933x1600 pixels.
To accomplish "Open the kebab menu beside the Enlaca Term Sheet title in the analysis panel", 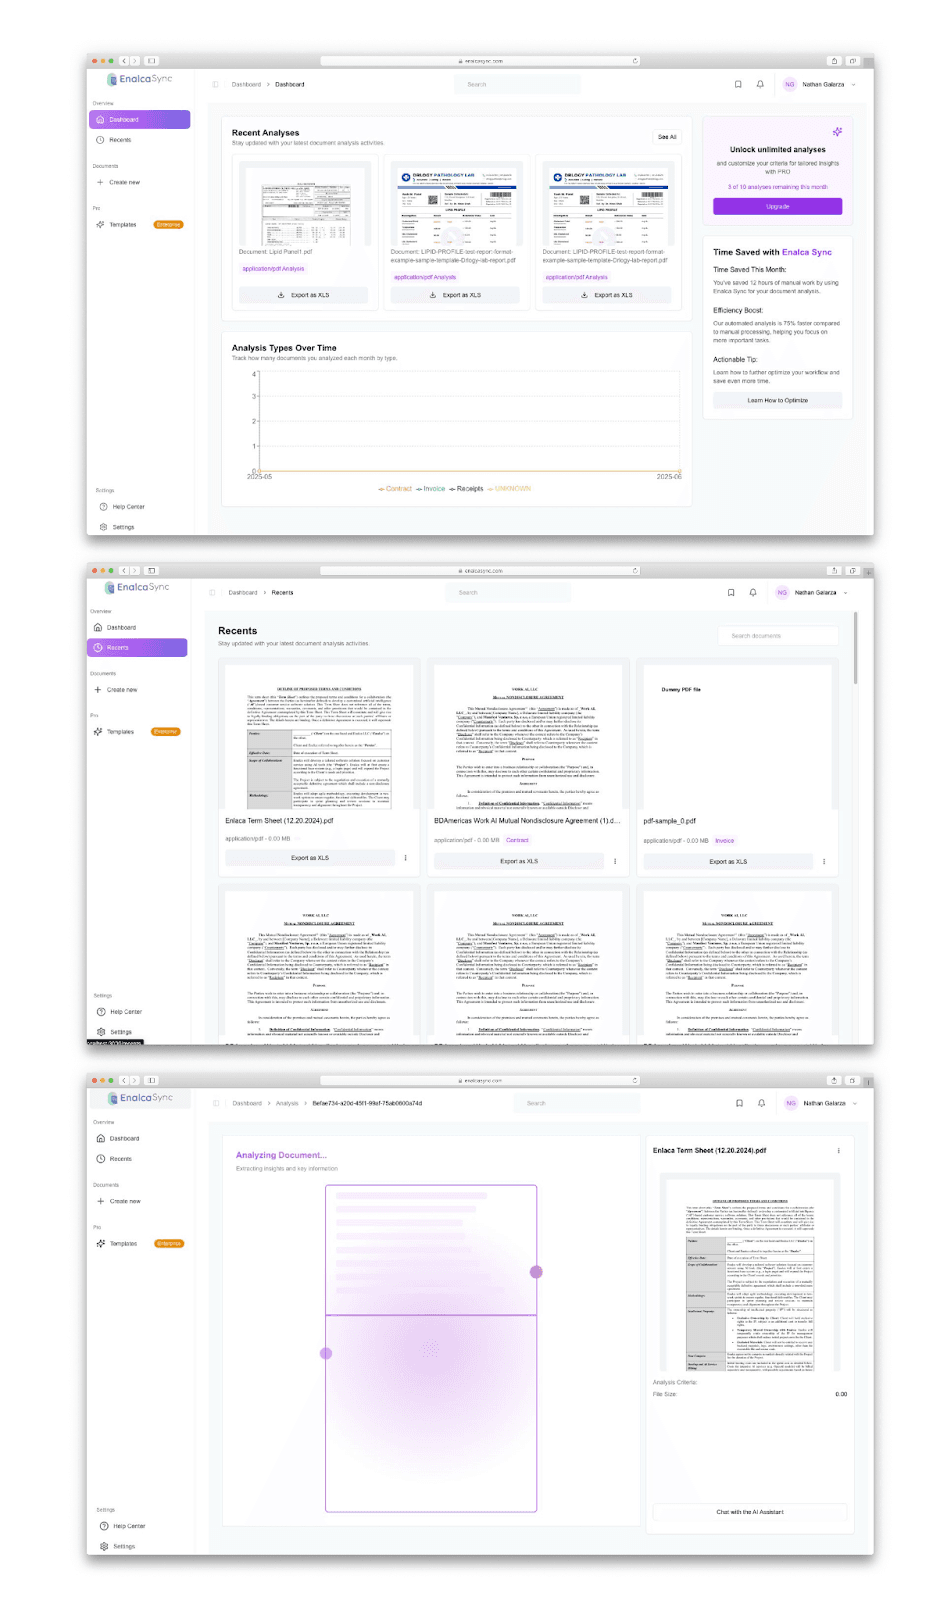I will click(x=838, y=1151).
